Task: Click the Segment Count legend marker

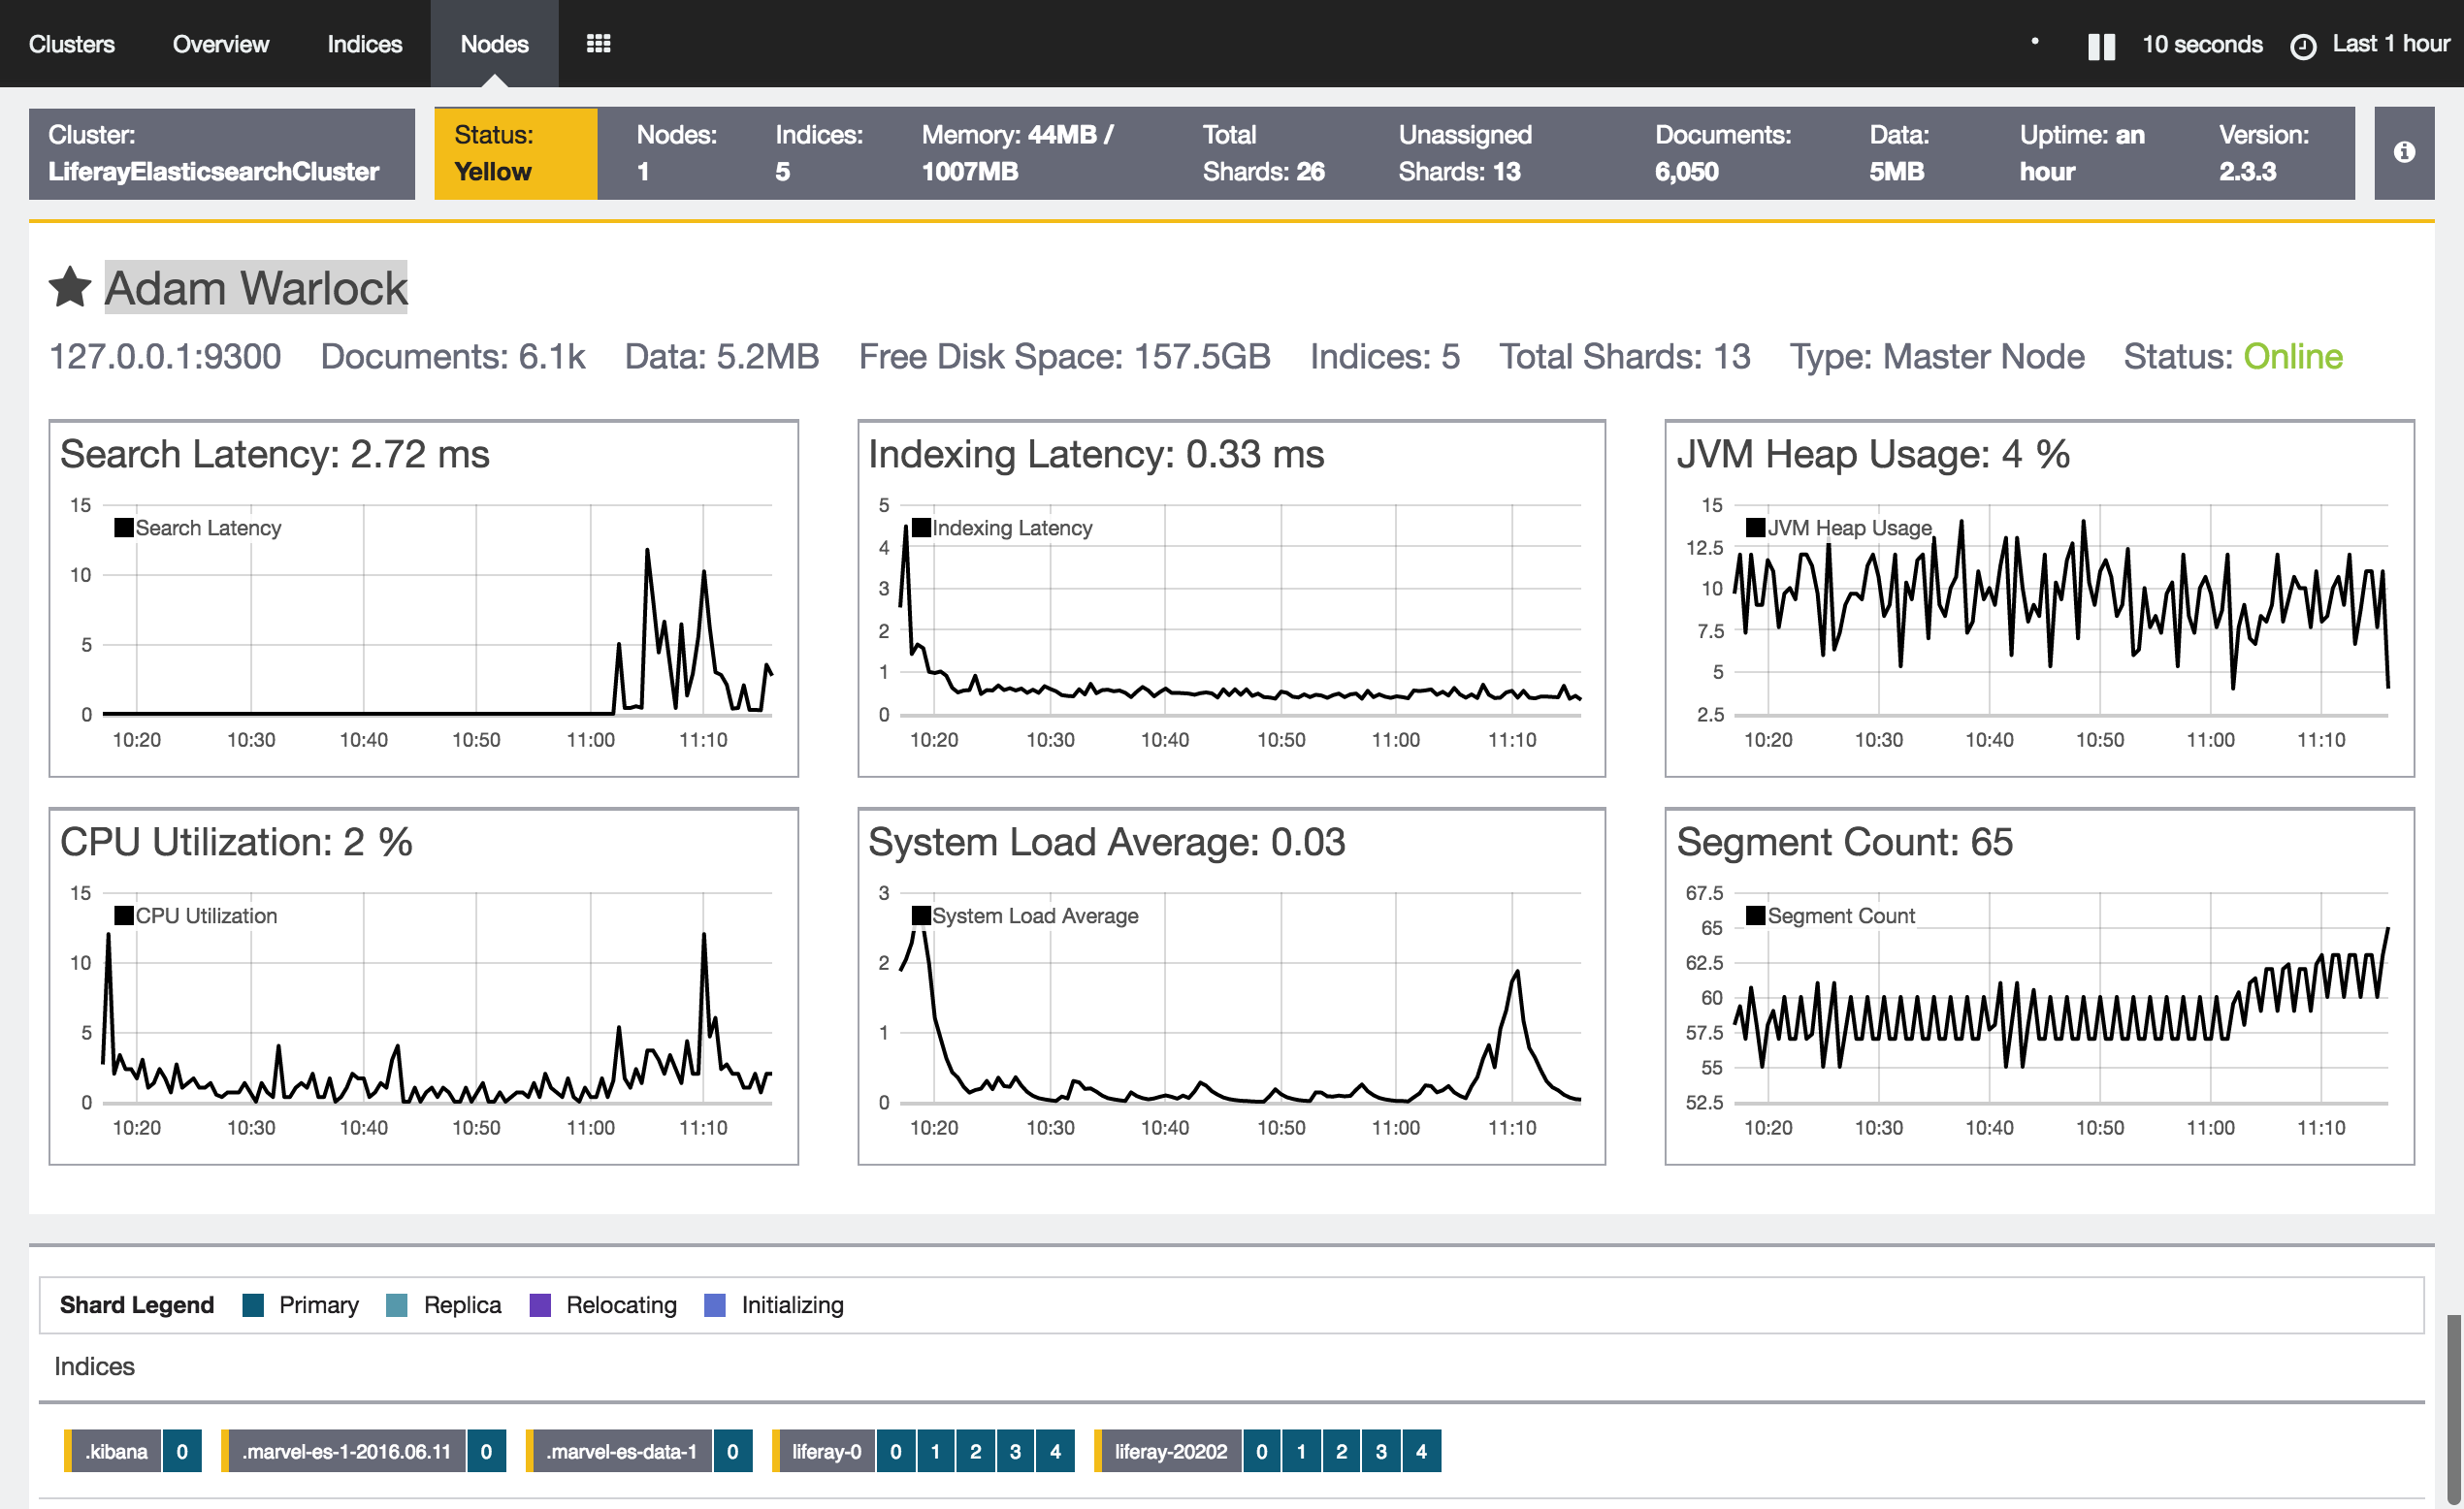Action: [1755, 915]
